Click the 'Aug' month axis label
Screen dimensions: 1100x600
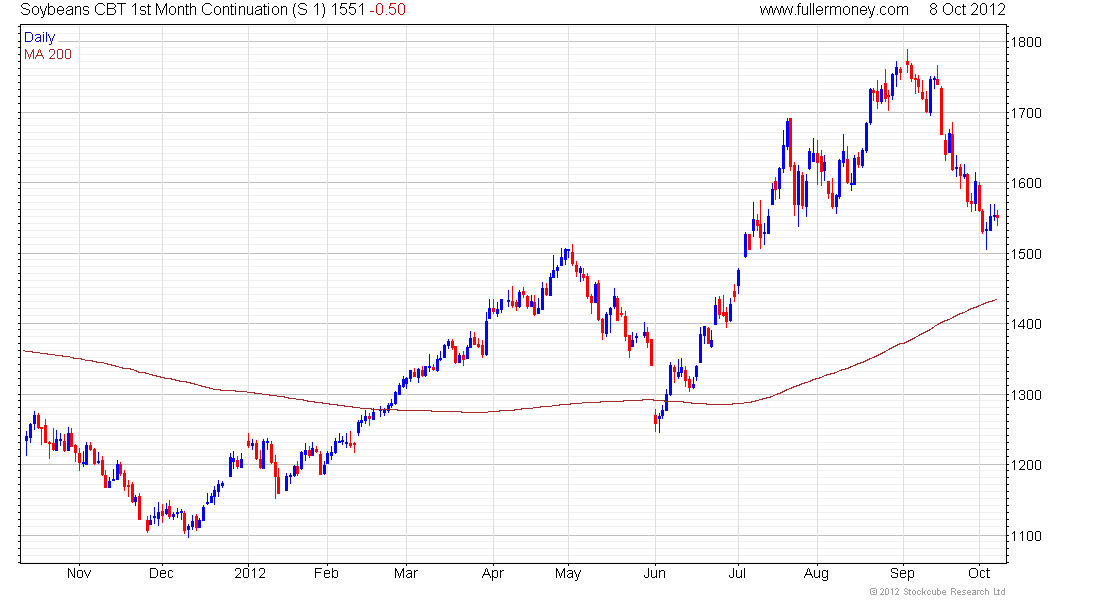tap(816, 573)
